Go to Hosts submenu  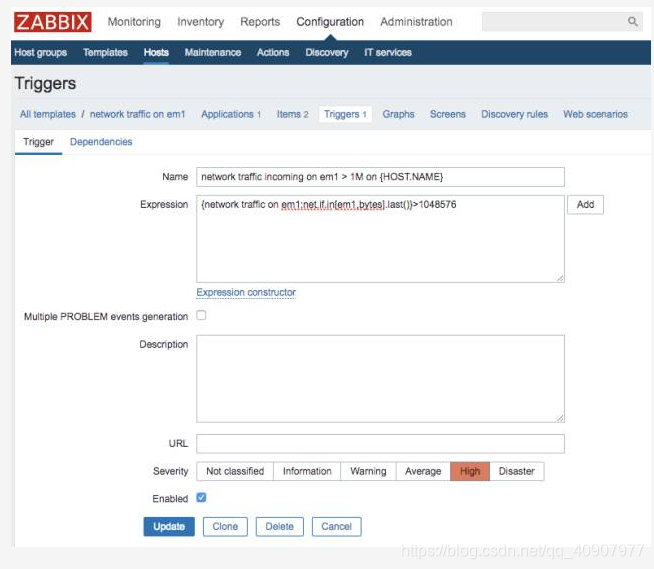click(156, 53)
